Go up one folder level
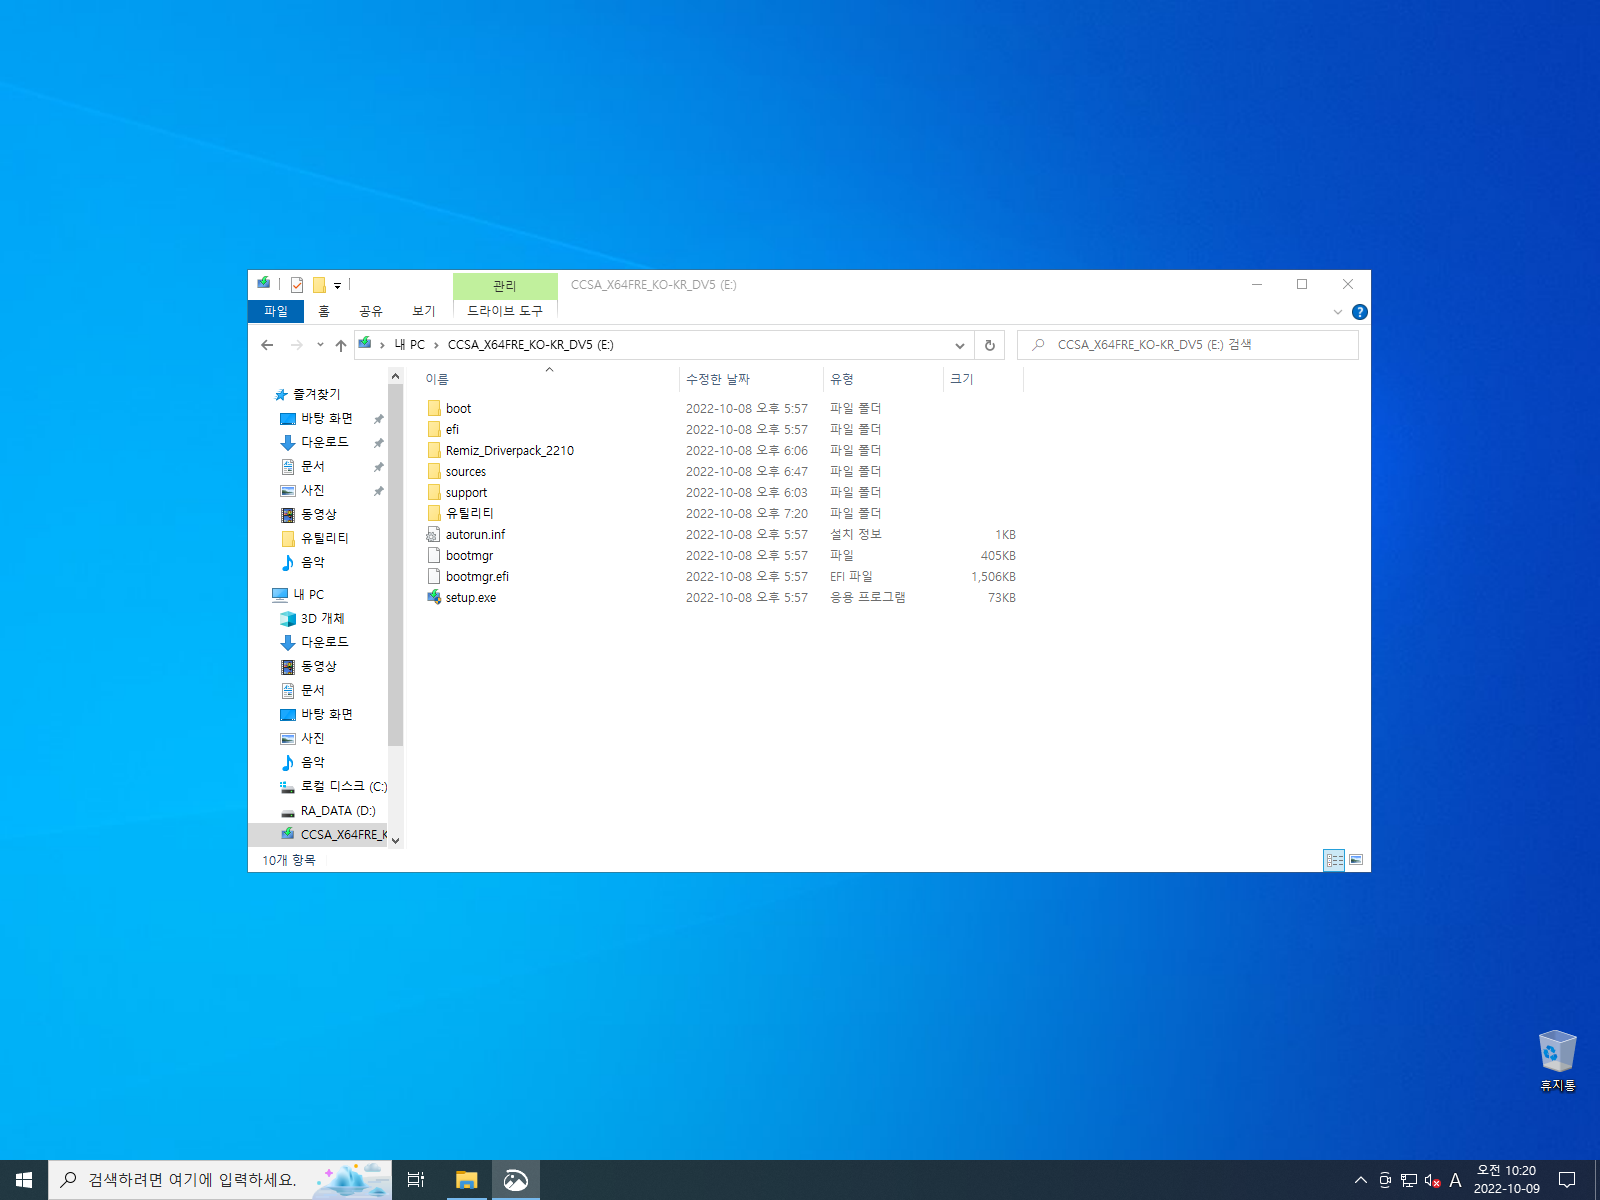Image resolution: width=1600 pixels, height=1200 pixels. [341, 345]
